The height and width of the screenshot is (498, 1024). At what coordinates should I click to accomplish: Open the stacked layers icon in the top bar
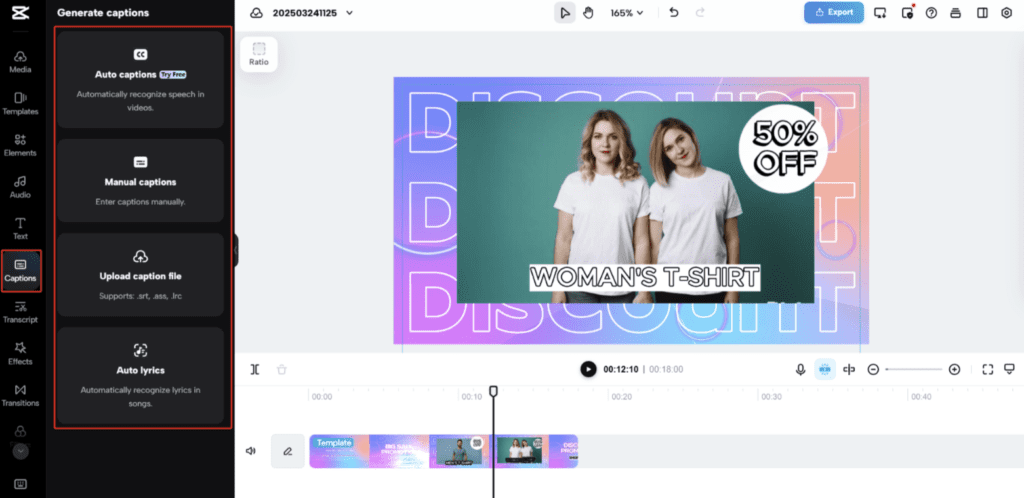tap(956, 12)
